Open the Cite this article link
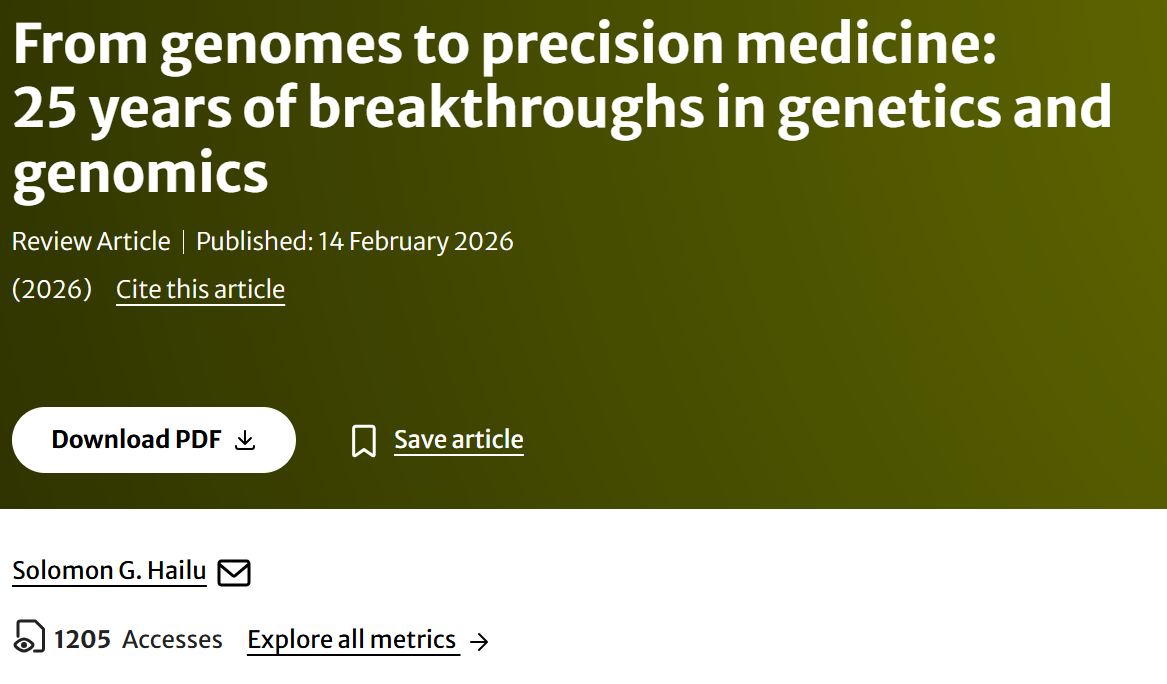 tap(200, 289)
